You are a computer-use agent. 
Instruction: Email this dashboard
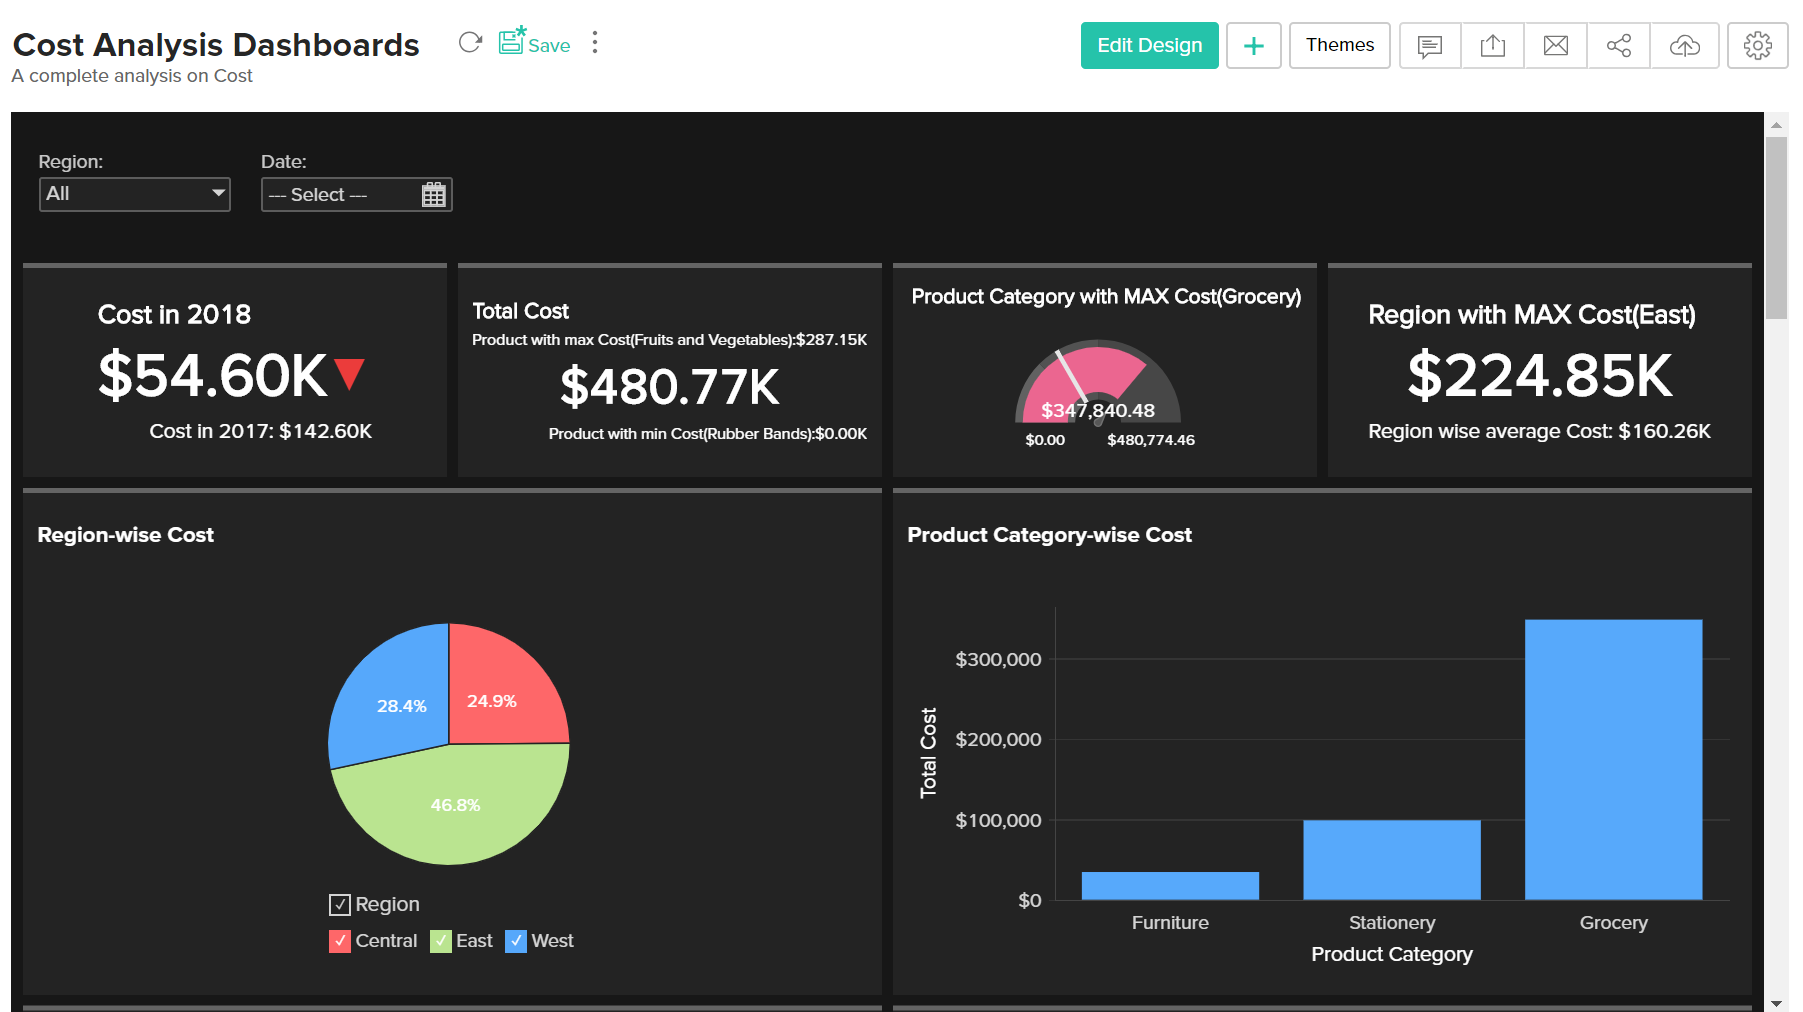pyautogui.click(x=1556, y=45)
